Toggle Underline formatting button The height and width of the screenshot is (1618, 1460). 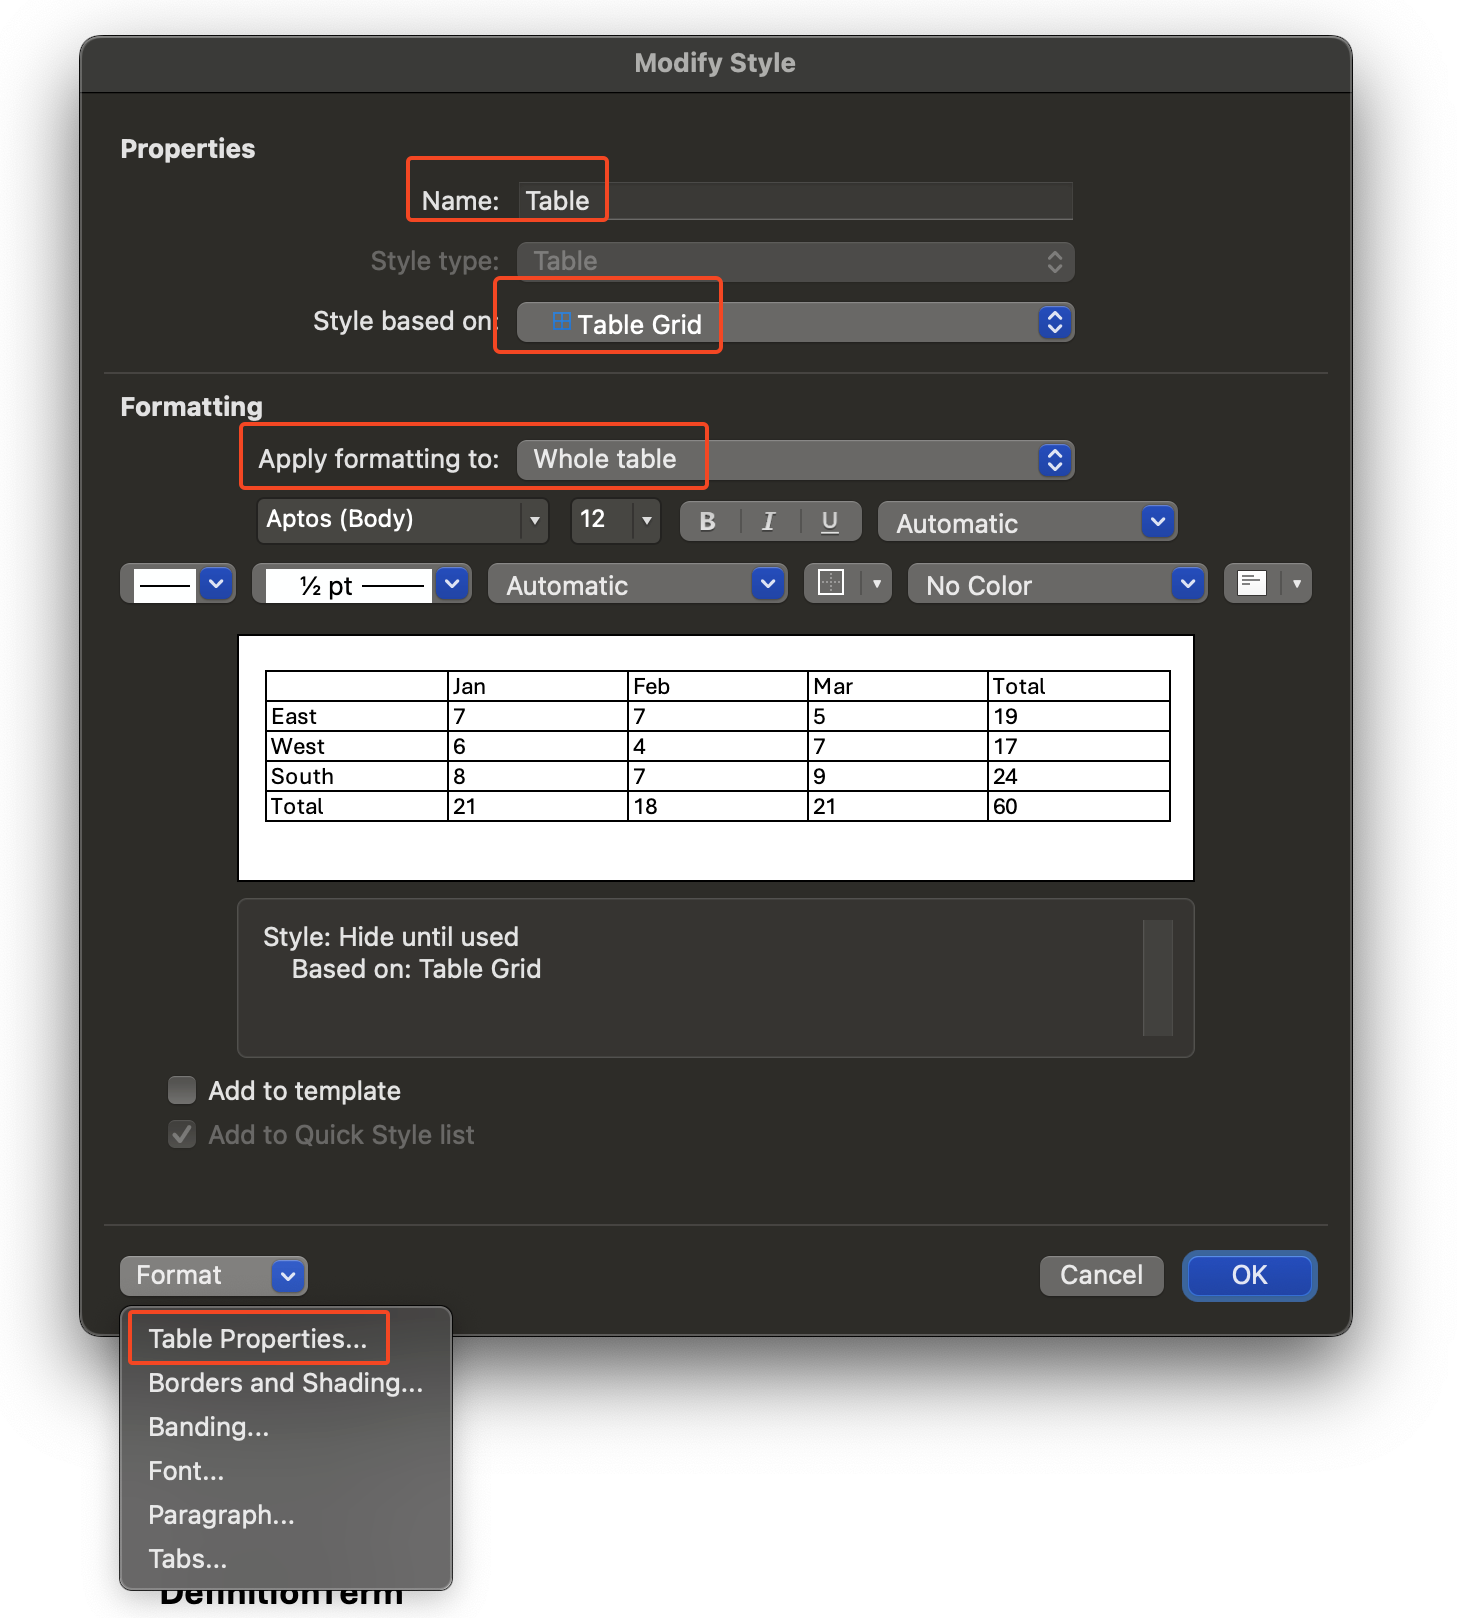pos(829,521)
